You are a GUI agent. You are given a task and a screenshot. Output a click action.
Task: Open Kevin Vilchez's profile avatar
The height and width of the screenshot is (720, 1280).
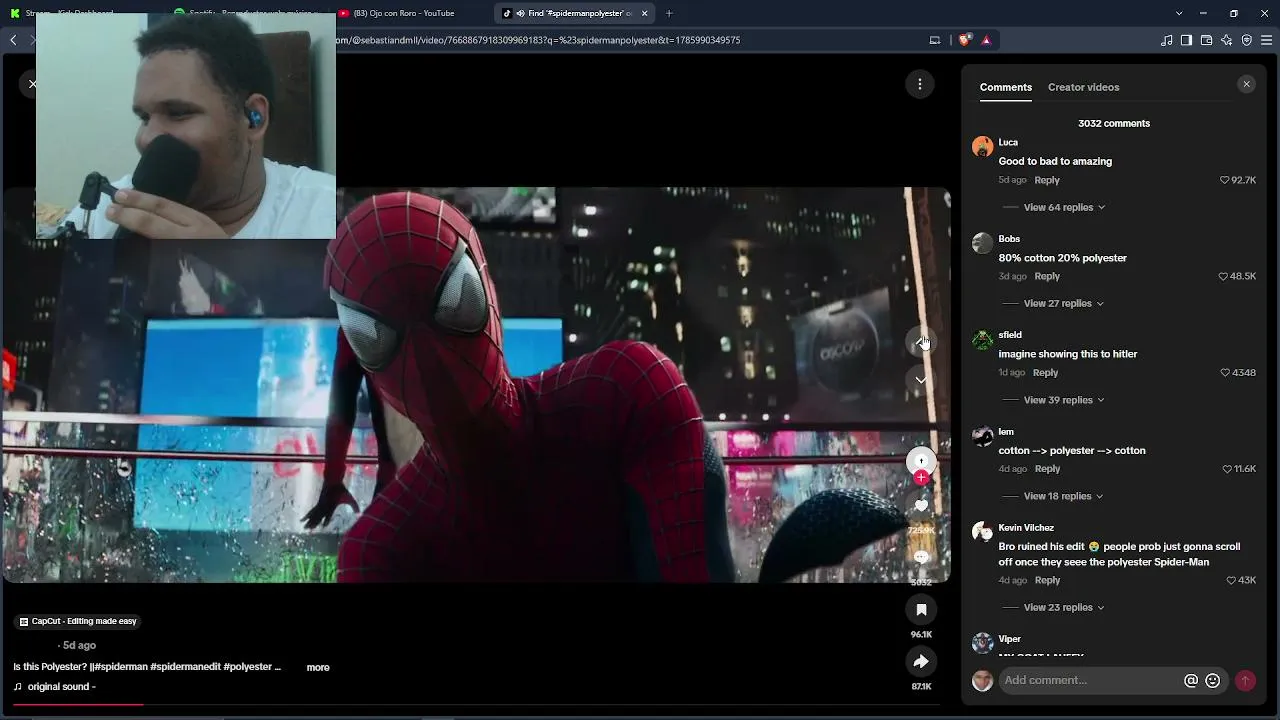point(983,532)
